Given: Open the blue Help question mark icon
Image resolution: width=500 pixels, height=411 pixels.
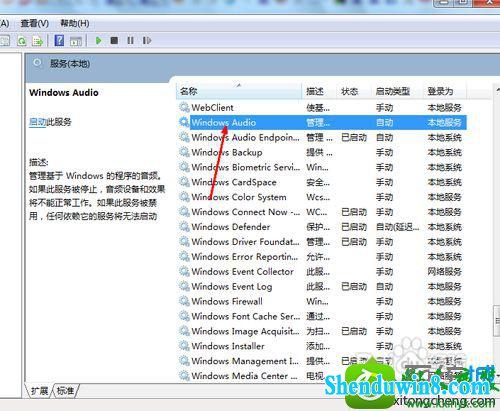Looking at the screenshot, I should 59,41.
